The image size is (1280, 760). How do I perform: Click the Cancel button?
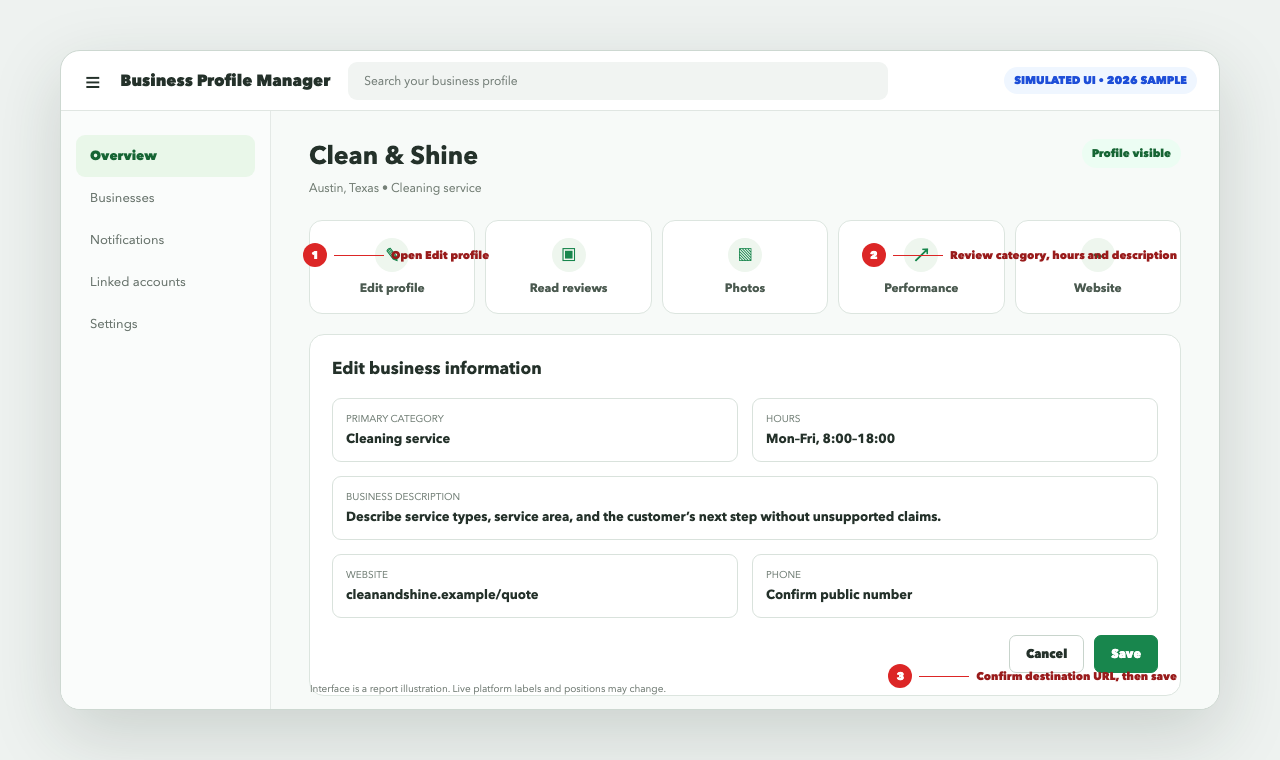pyautogui.click(x=1046, y=654)
